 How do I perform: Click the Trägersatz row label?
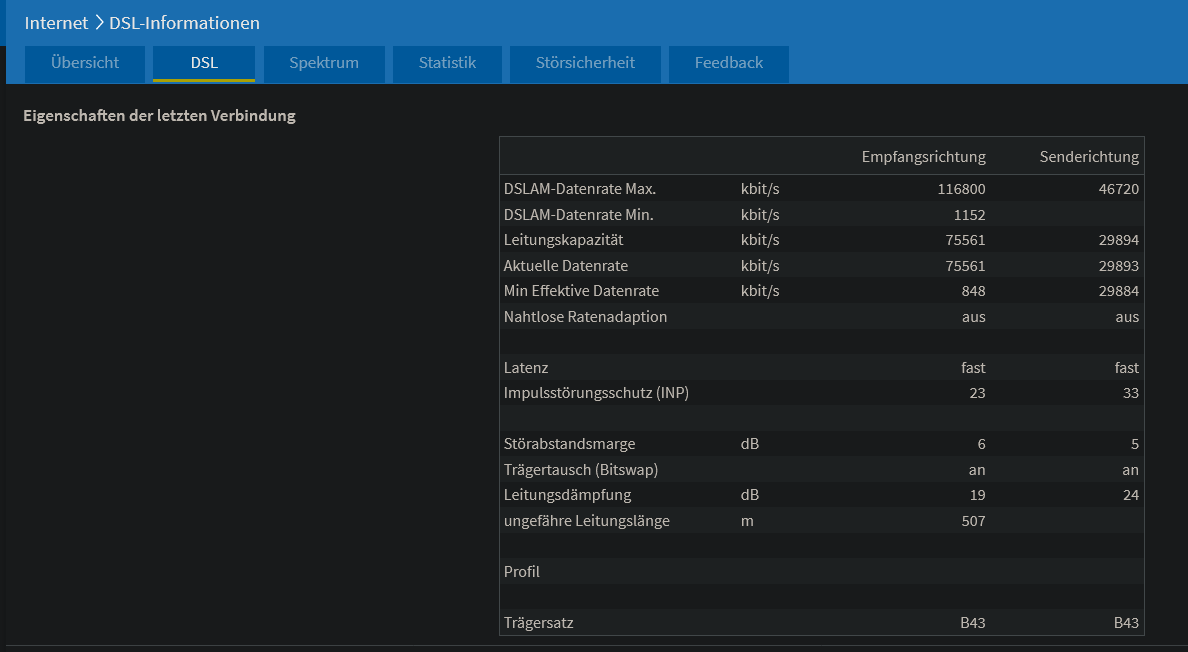pyautogui.click(x=538, y=623)
